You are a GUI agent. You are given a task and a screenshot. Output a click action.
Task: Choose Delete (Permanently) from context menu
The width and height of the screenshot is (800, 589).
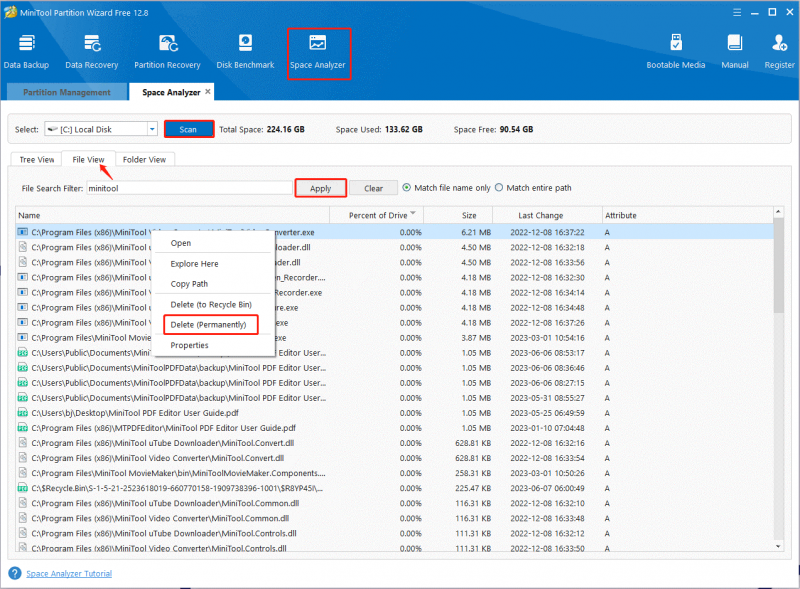coord(211,325)
